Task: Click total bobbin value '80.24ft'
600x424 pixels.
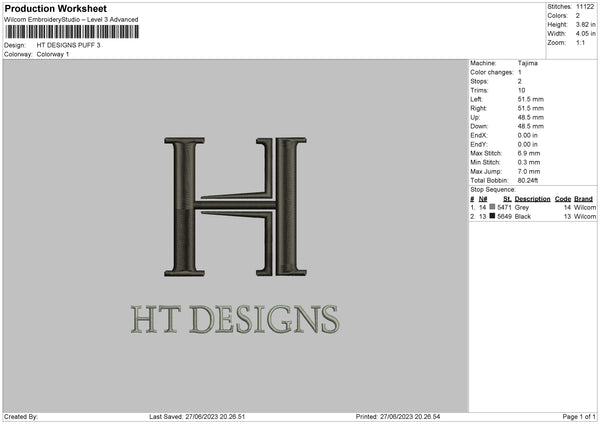Action: (528, 181)
